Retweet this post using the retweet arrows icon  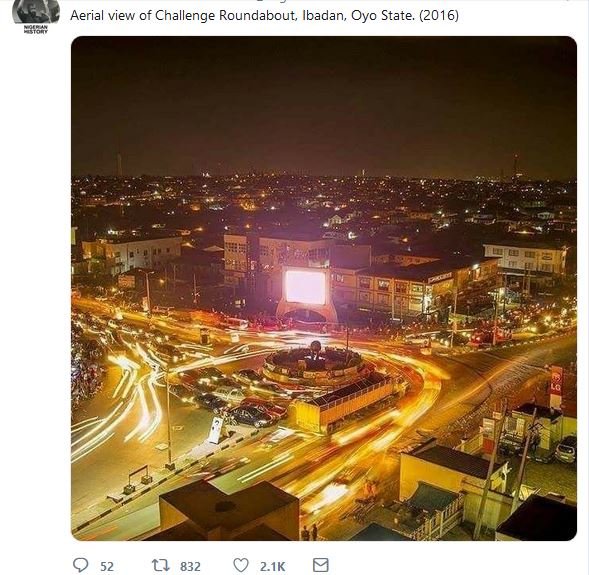[160, 565]
